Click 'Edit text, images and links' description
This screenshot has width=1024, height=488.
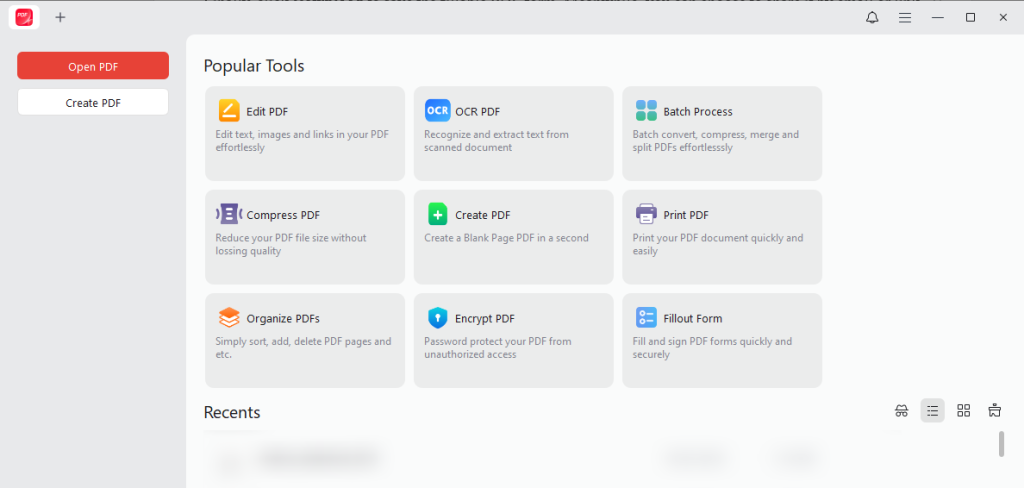(302, 141)
